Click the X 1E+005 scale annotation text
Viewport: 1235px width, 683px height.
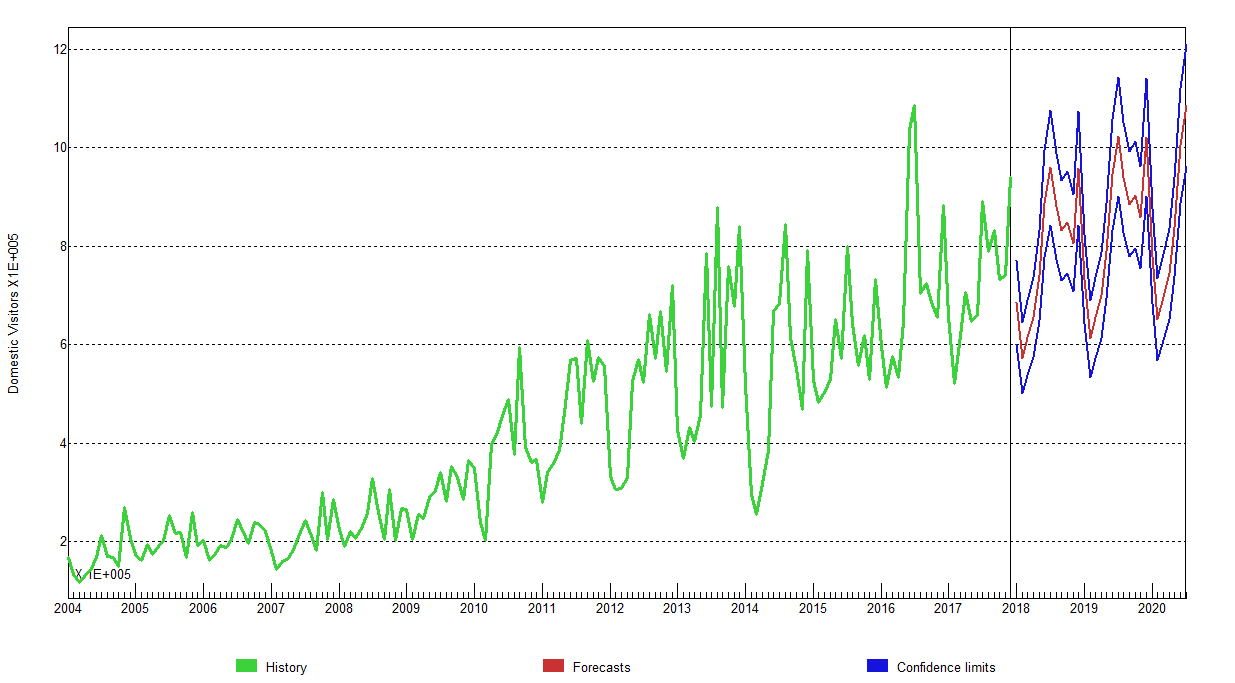point(102,574)
